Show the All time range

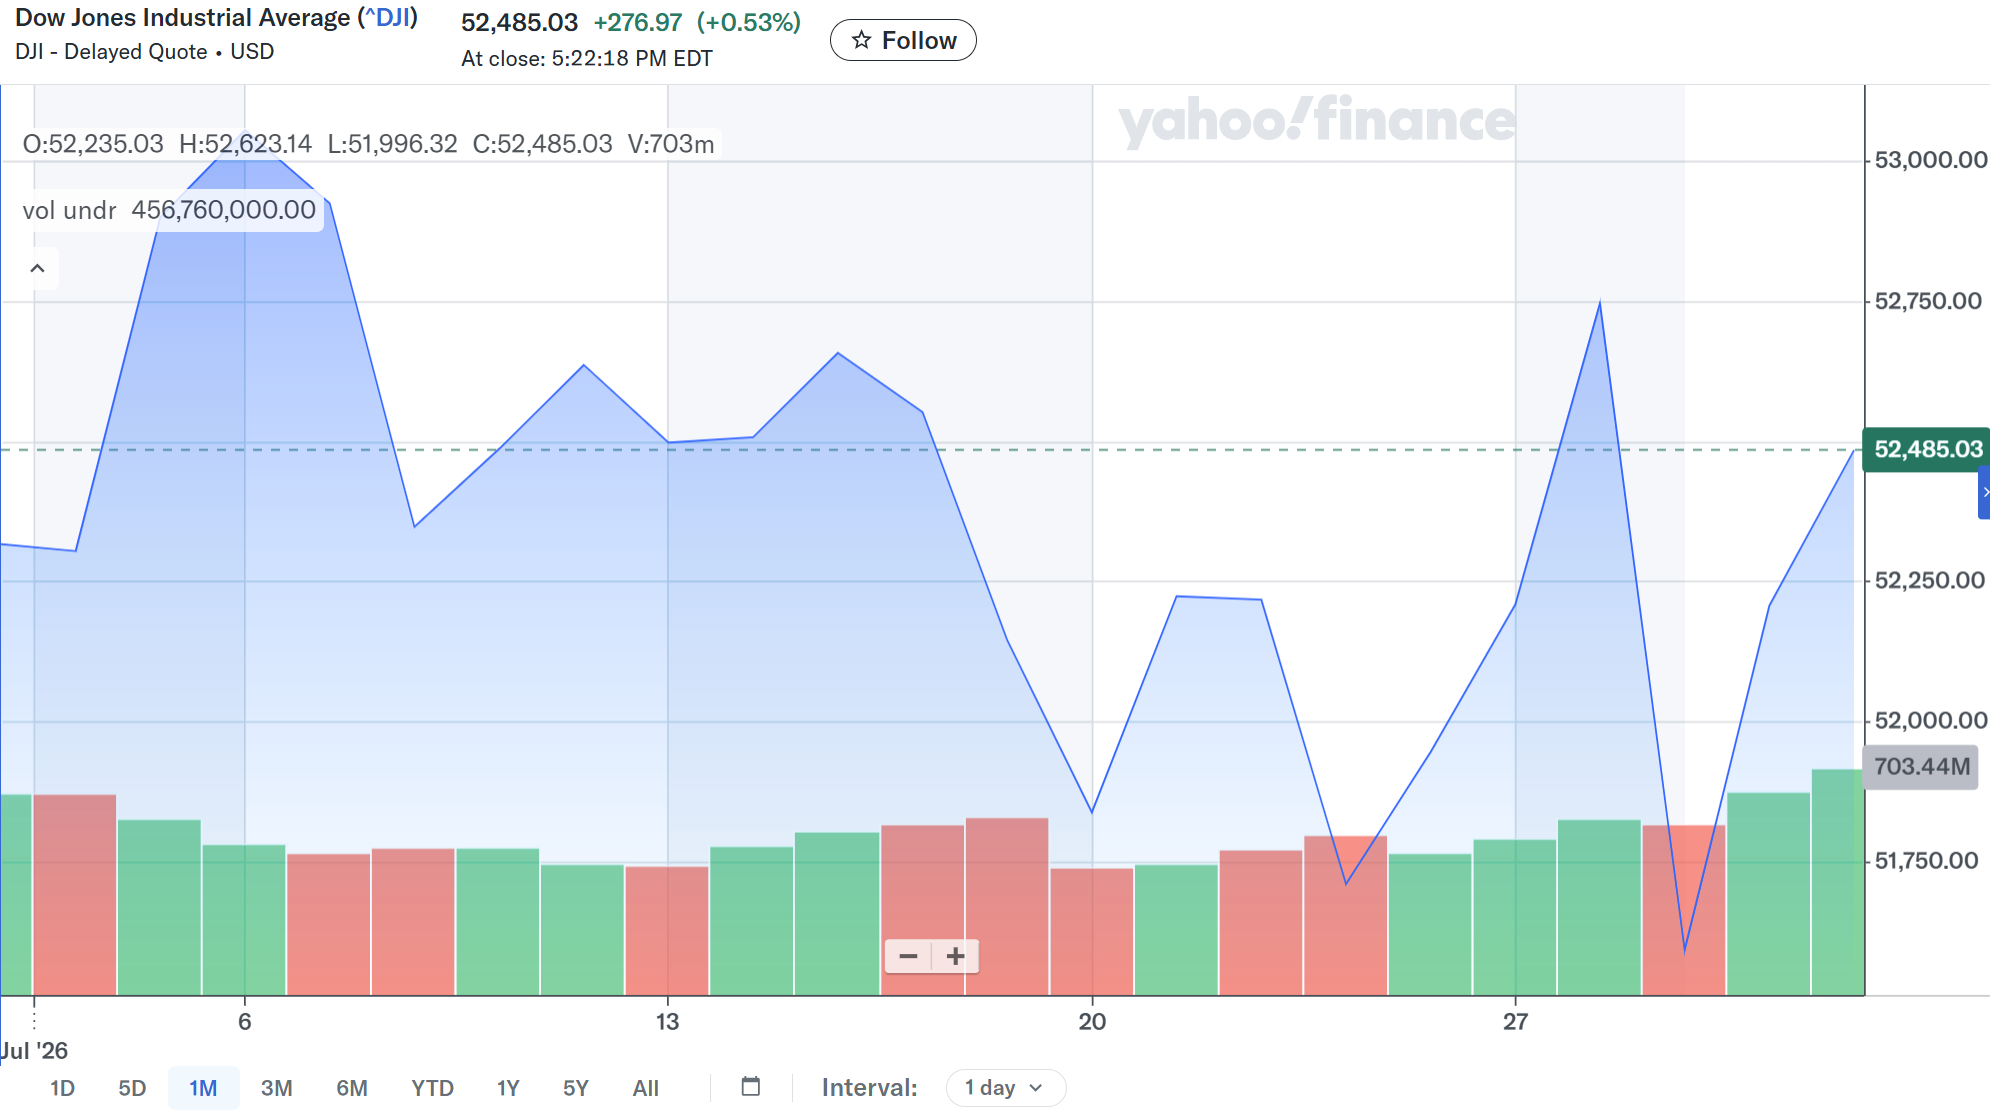click(645, 1088)
